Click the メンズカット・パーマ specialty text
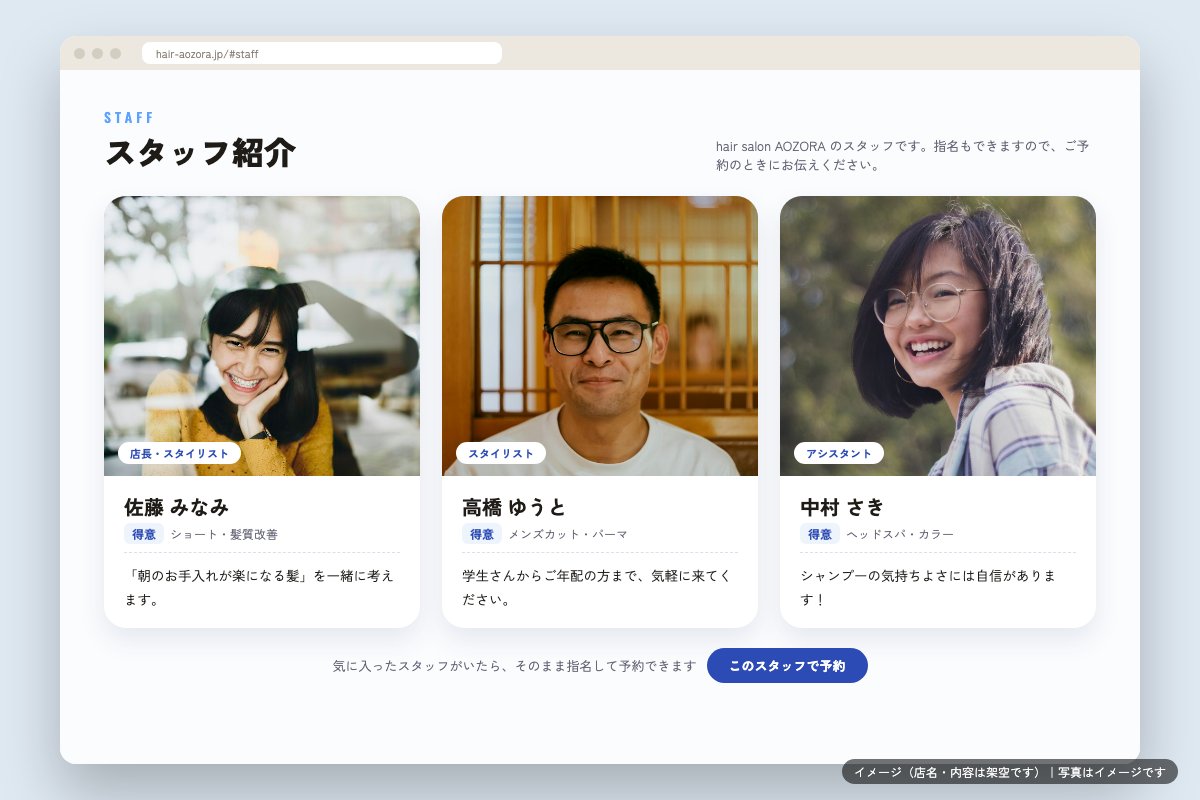The width and height of the screenshot is (1200, 800). coord(568,534)
